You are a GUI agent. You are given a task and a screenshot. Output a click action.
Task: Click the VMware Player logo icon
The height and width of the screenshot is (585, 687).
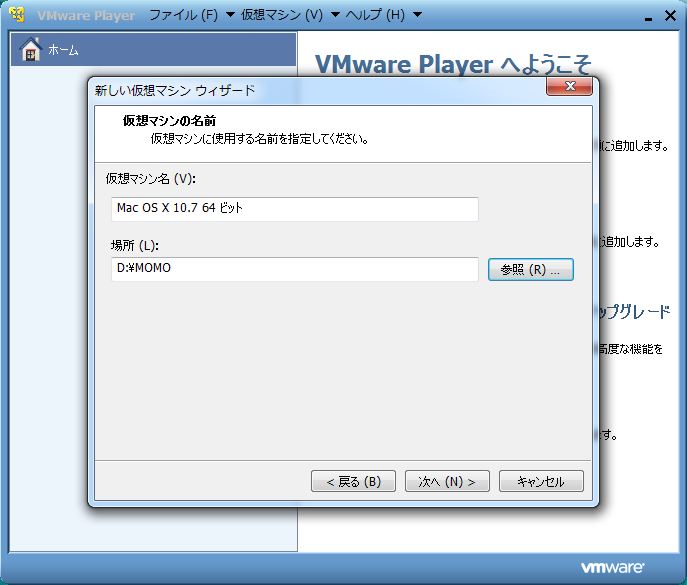(x=18, y=15)
